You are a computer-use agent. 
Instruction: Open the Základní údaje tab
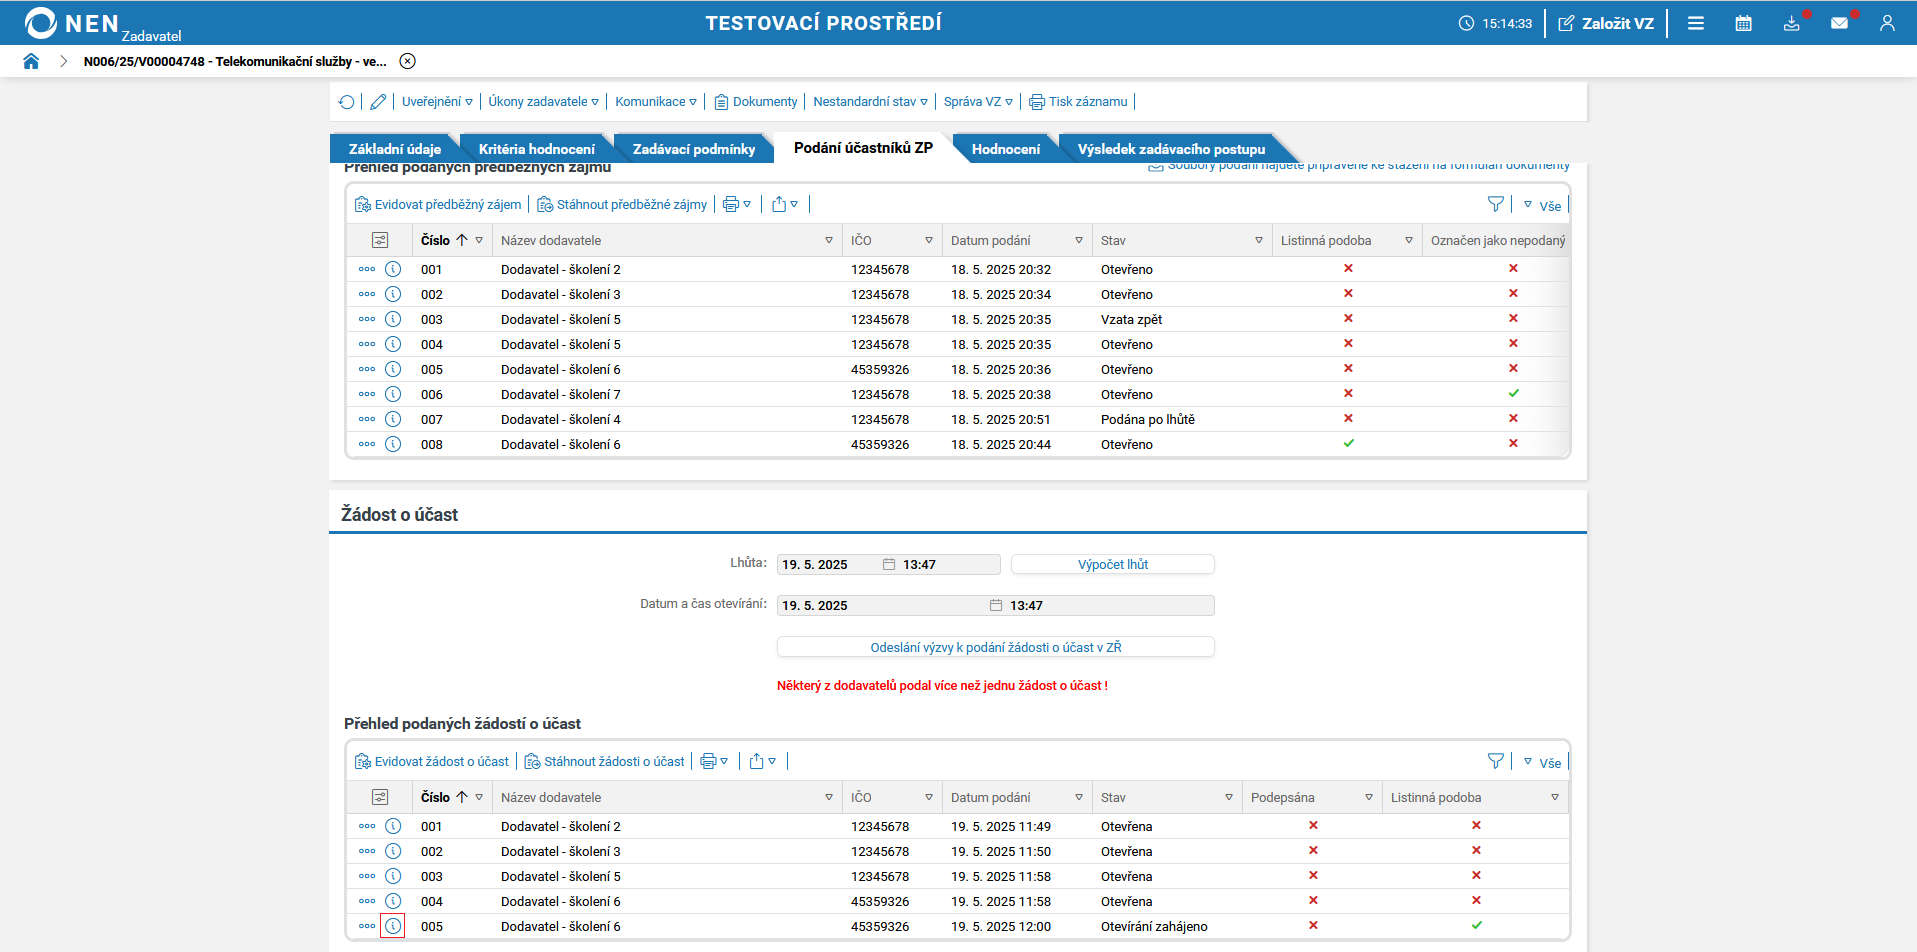(x=394, y=149)
